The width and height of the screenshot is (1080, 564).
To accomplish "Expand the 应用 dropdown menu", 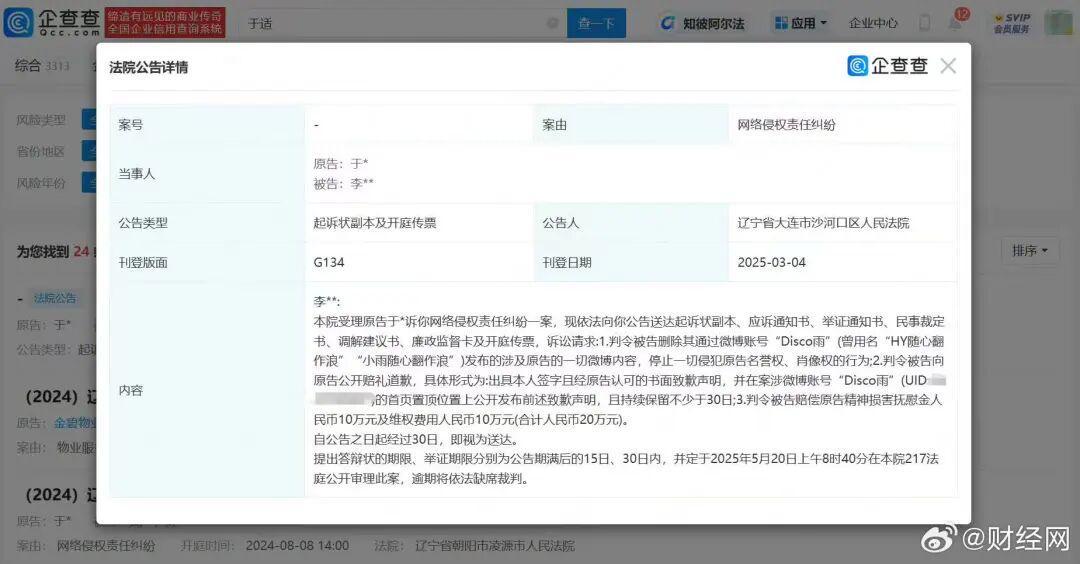I will click(800, 23).
